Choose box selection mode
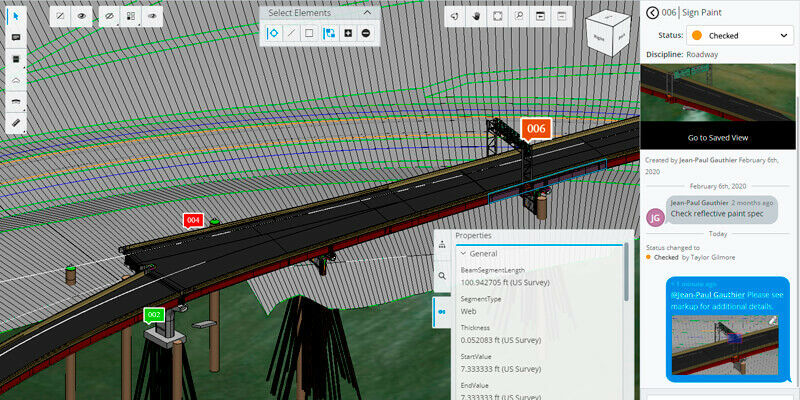Image resolution: width=800 pixels, height=400 pixels. point(309,33)
